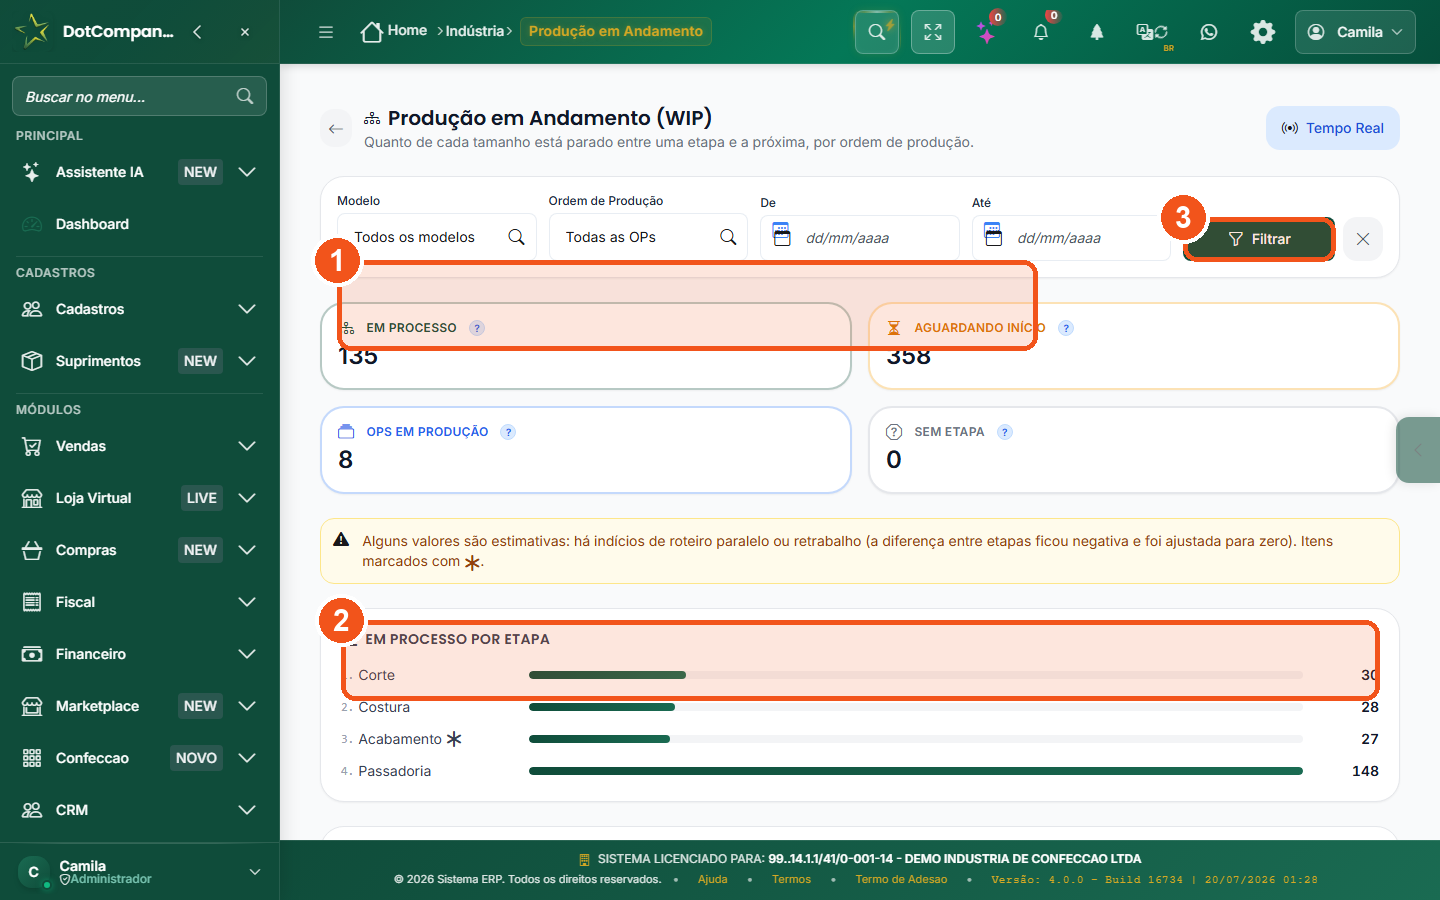
Task: Click the fullscreen expand icon
Action: pyautogui.click(x=933, y=32)
